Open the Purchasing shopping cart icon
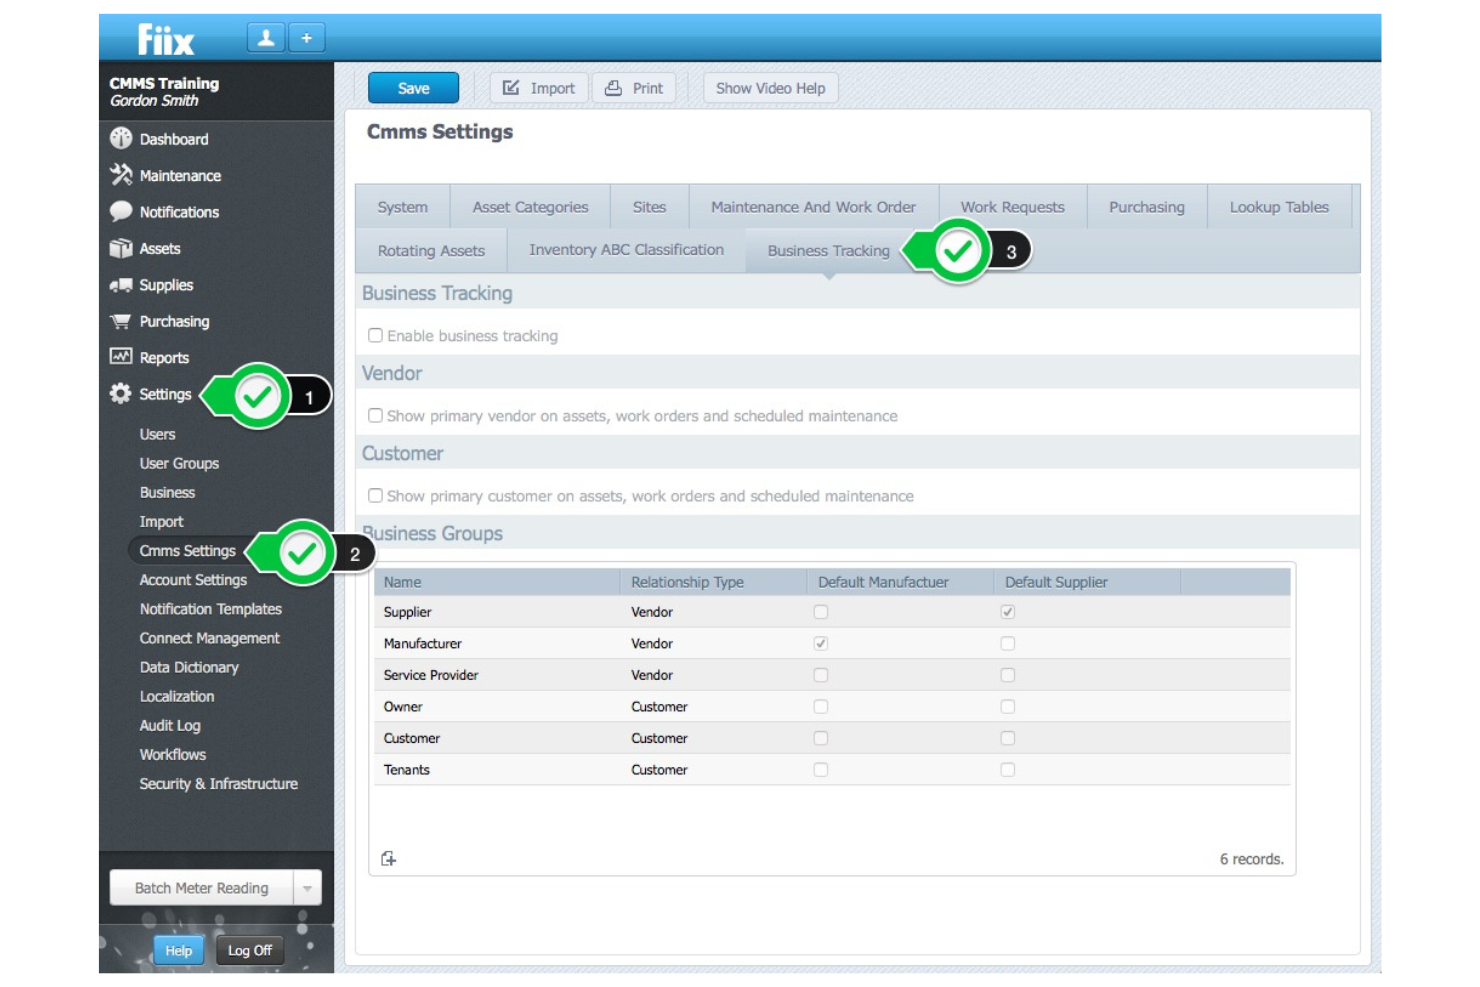Image resolution: width=1480 pixels, height=987 pixels. 120,321
